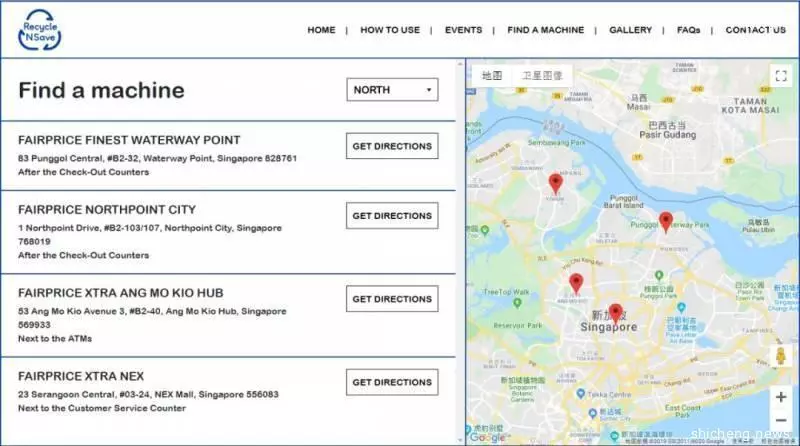This screenshot has width=800, height=446.
Task: Click 'Next to the ATMs' text
Action: point(55,339)
